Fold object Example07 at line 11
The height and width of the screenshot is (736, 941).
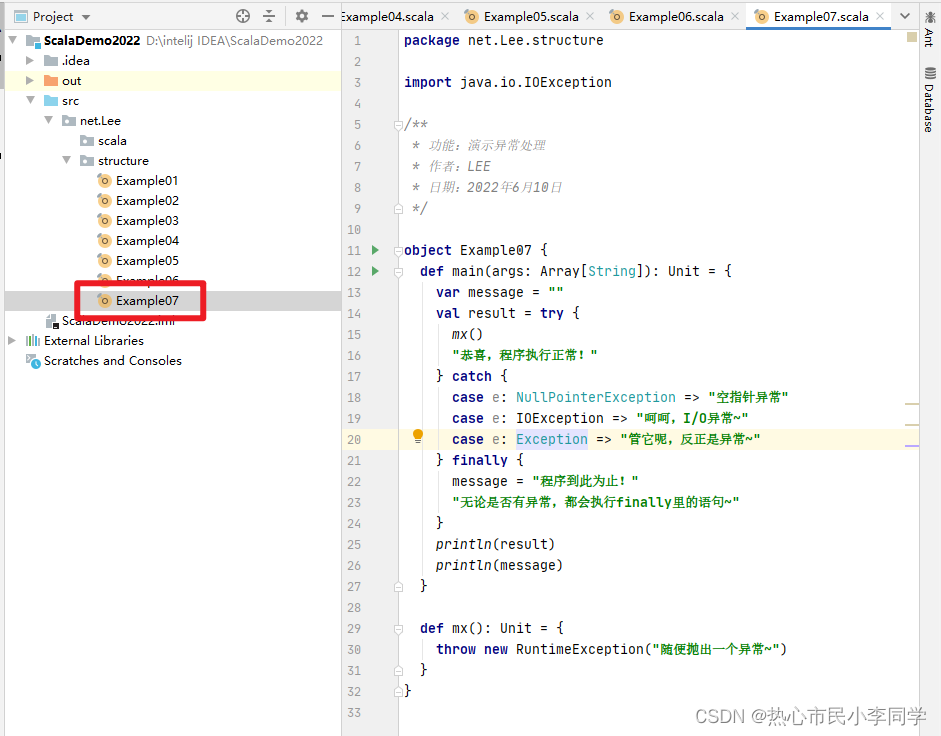pyautogui.click(x=398, y=251)
